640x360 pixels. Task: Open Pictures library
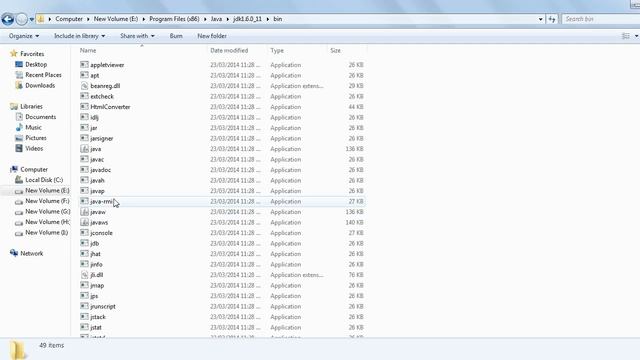coord(36,138)
